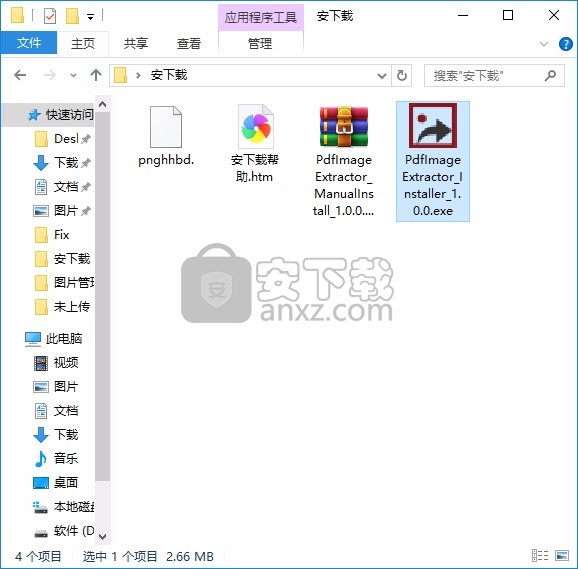Refresh the 安下载 folder view
The width and height of the screenshot is (578, 569).
coord(401,76)
